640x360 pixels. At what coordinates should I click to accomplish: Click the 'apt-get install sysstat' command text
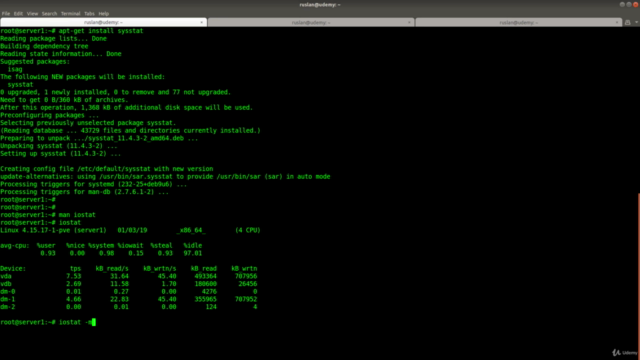101,31
